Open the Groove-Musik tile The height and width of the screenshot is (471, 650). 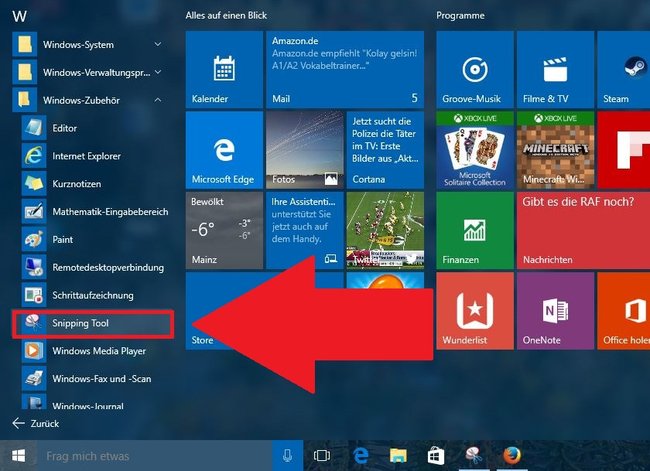[x=475, y=69]
